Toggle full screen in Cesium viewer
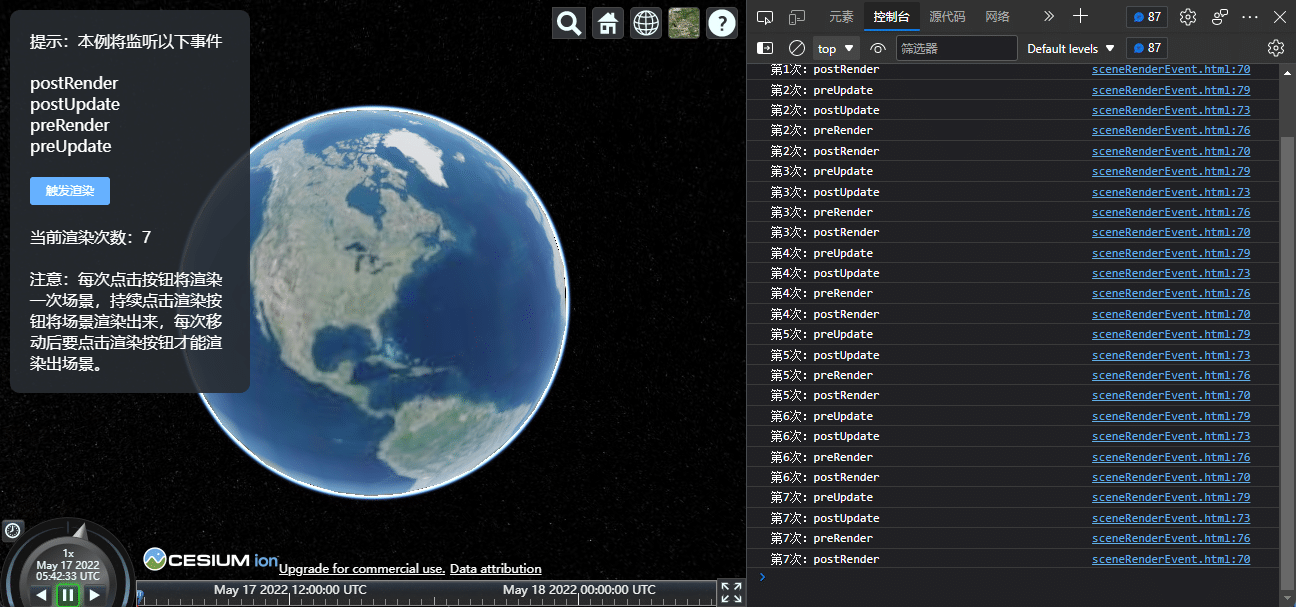The width and height of the screenshot is (1296, 607). coord(732,592)
